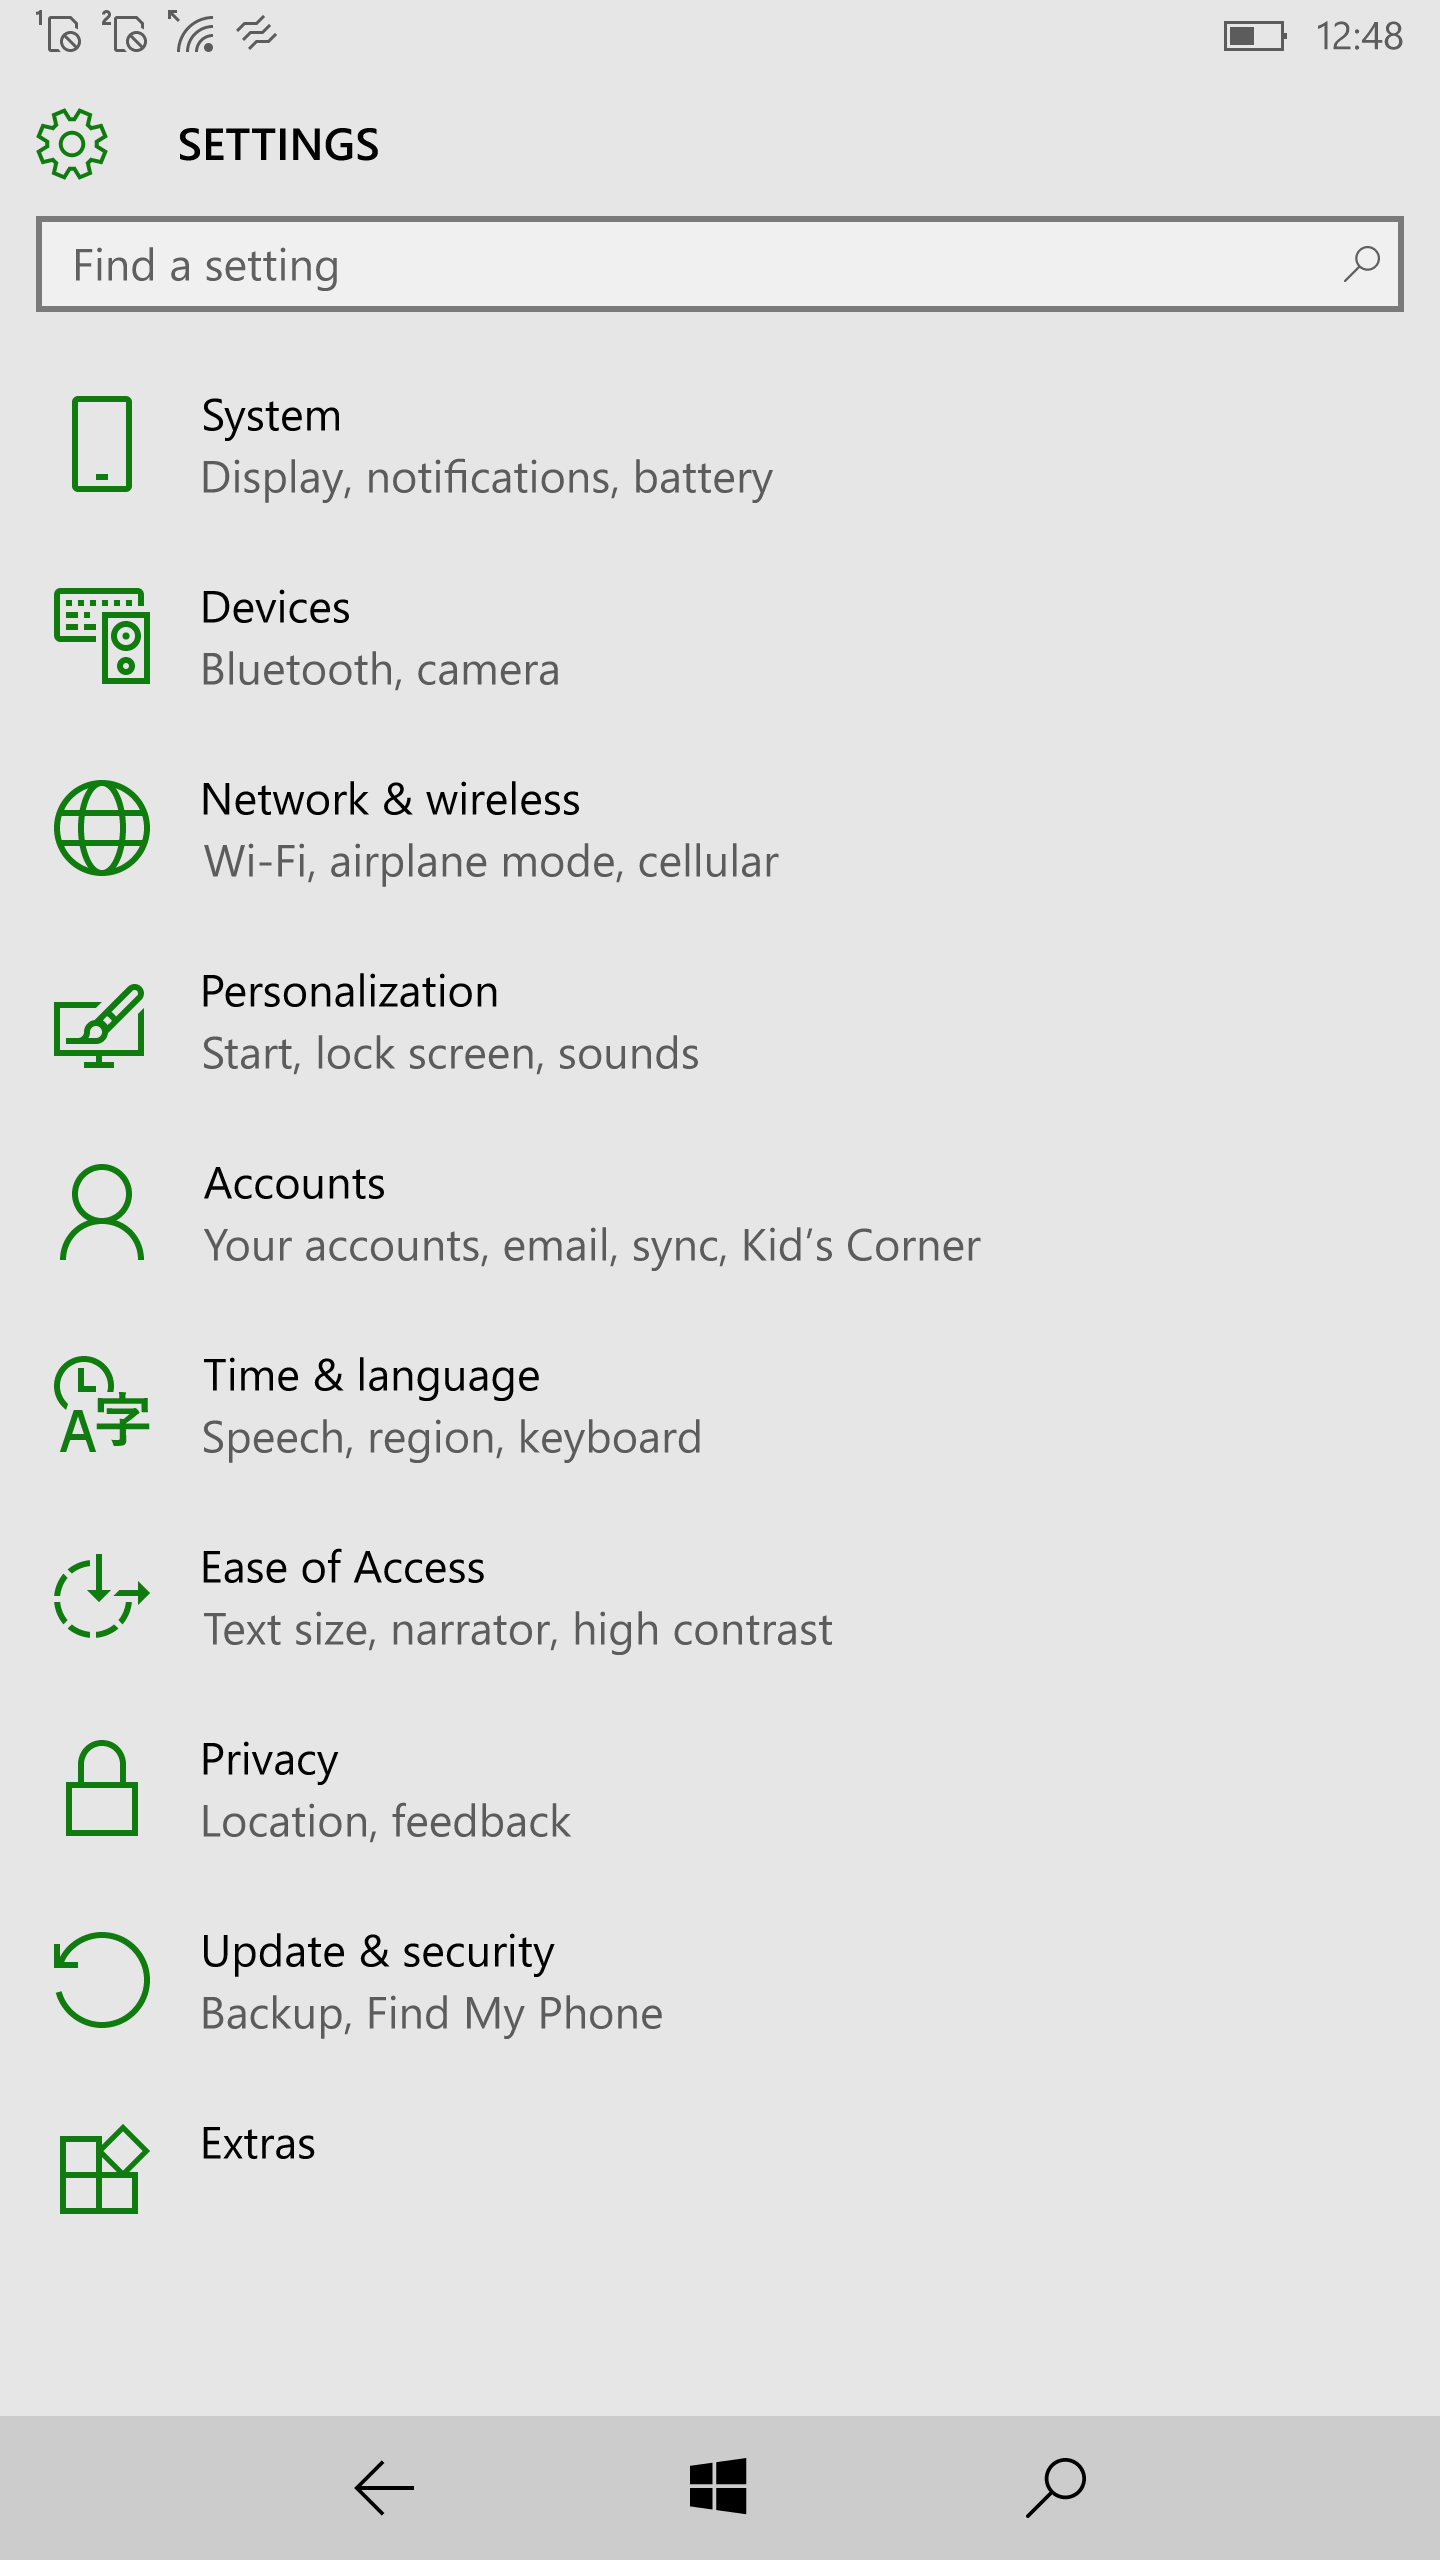Tap the Extras tiles icon

point(104,2169)
